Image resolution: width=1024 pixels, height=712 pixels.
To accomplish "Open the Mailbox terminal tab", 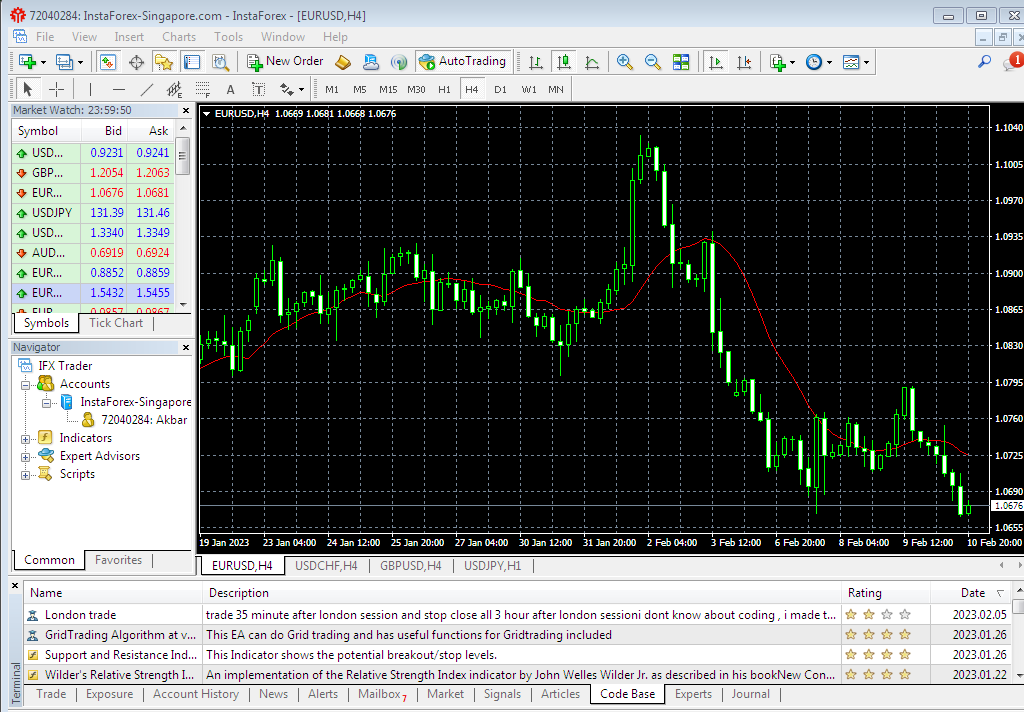I will (x=382, y=694).
